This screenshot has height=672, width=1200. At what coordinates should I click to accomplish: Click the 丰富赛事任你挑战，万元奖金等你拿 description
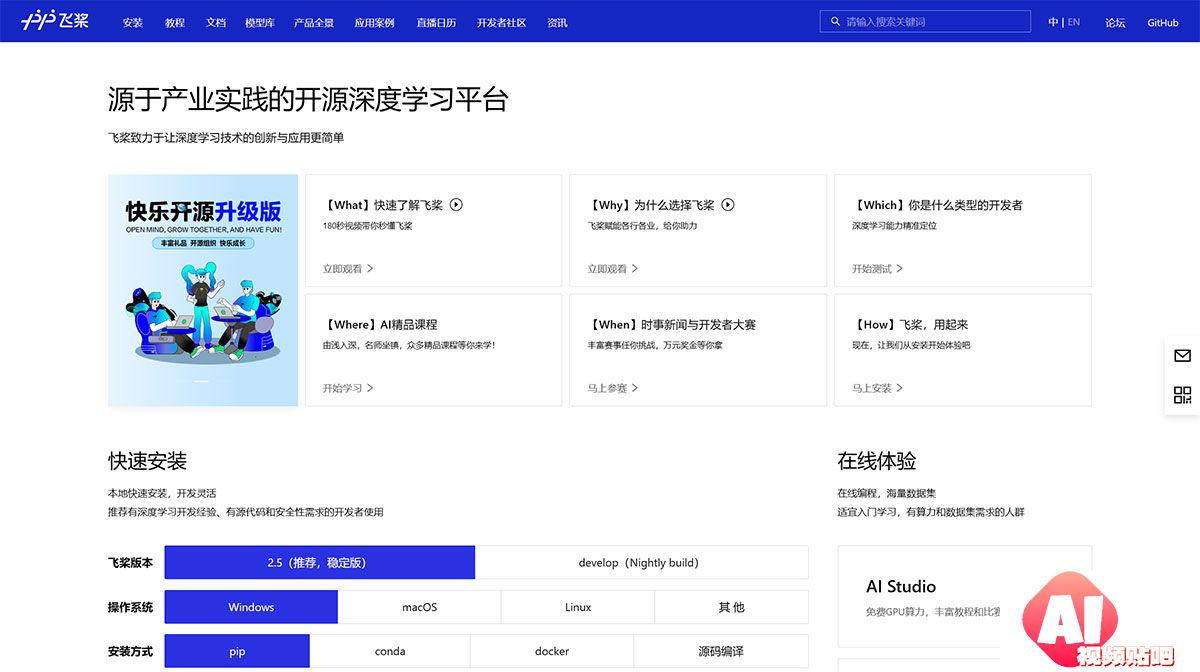coord(655,345)
